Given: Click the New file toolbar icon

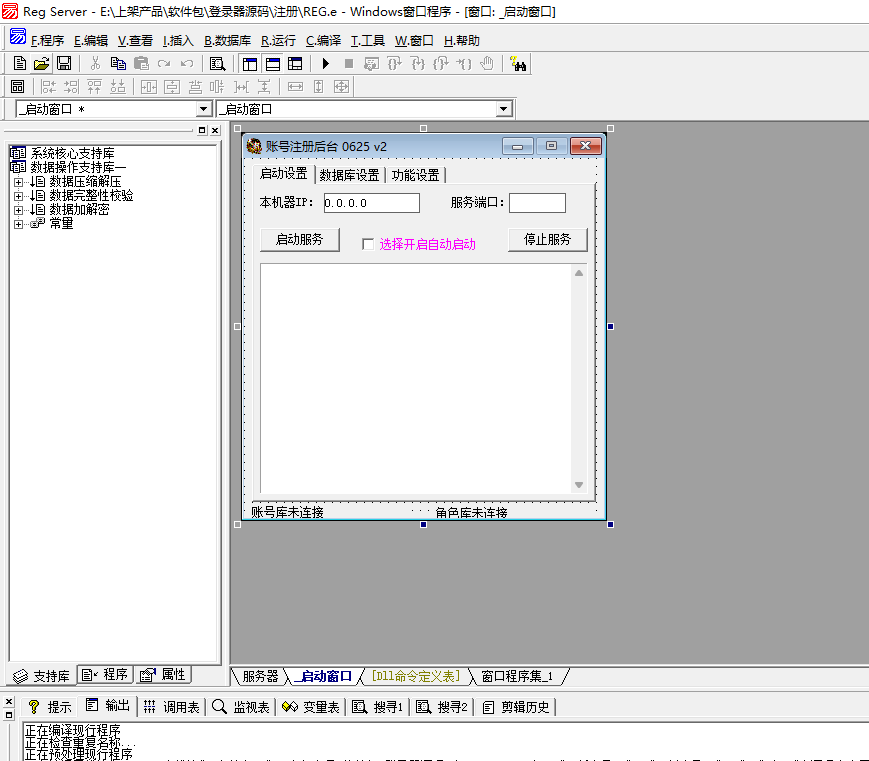Looking at the screenshot, I should tap(19, 64).
